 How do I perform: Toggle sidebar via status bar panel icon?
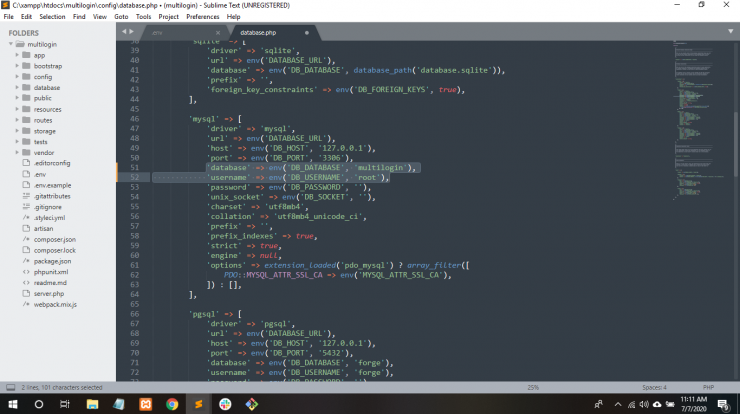click(x=10, y=388)
